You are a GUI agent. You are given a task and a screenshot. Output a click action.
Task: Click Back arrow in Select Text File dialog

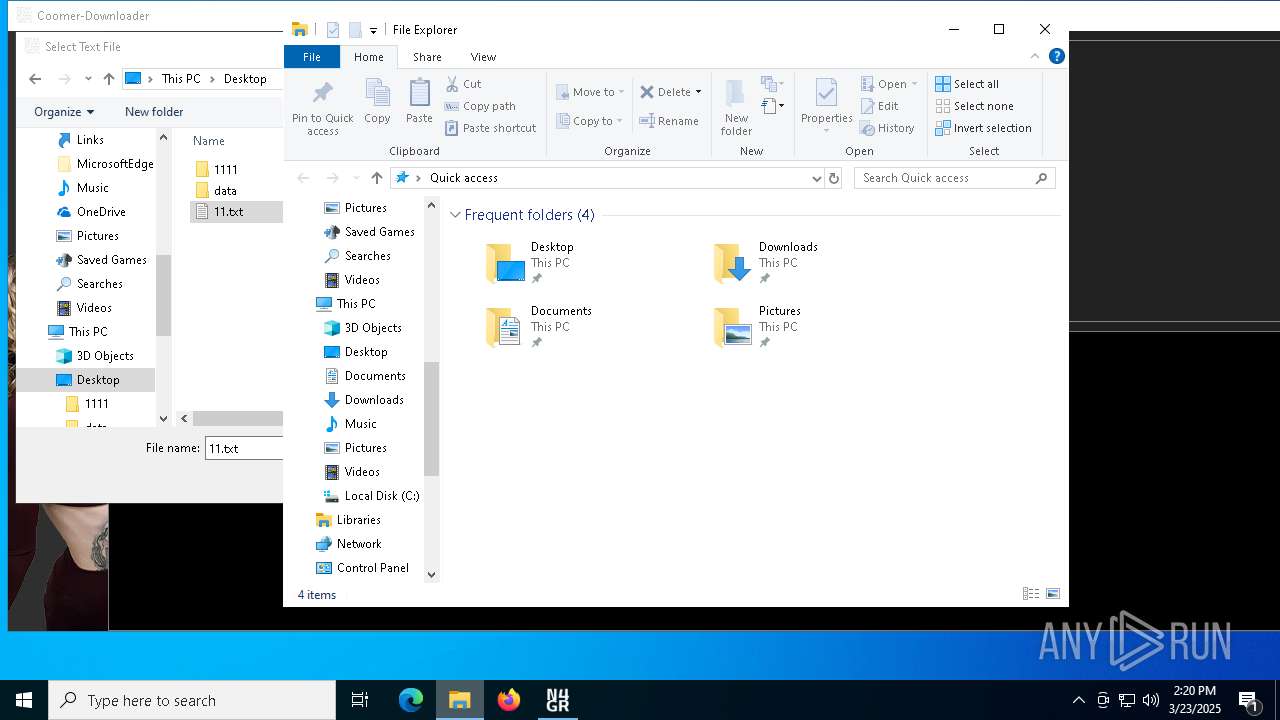[35, 79]
